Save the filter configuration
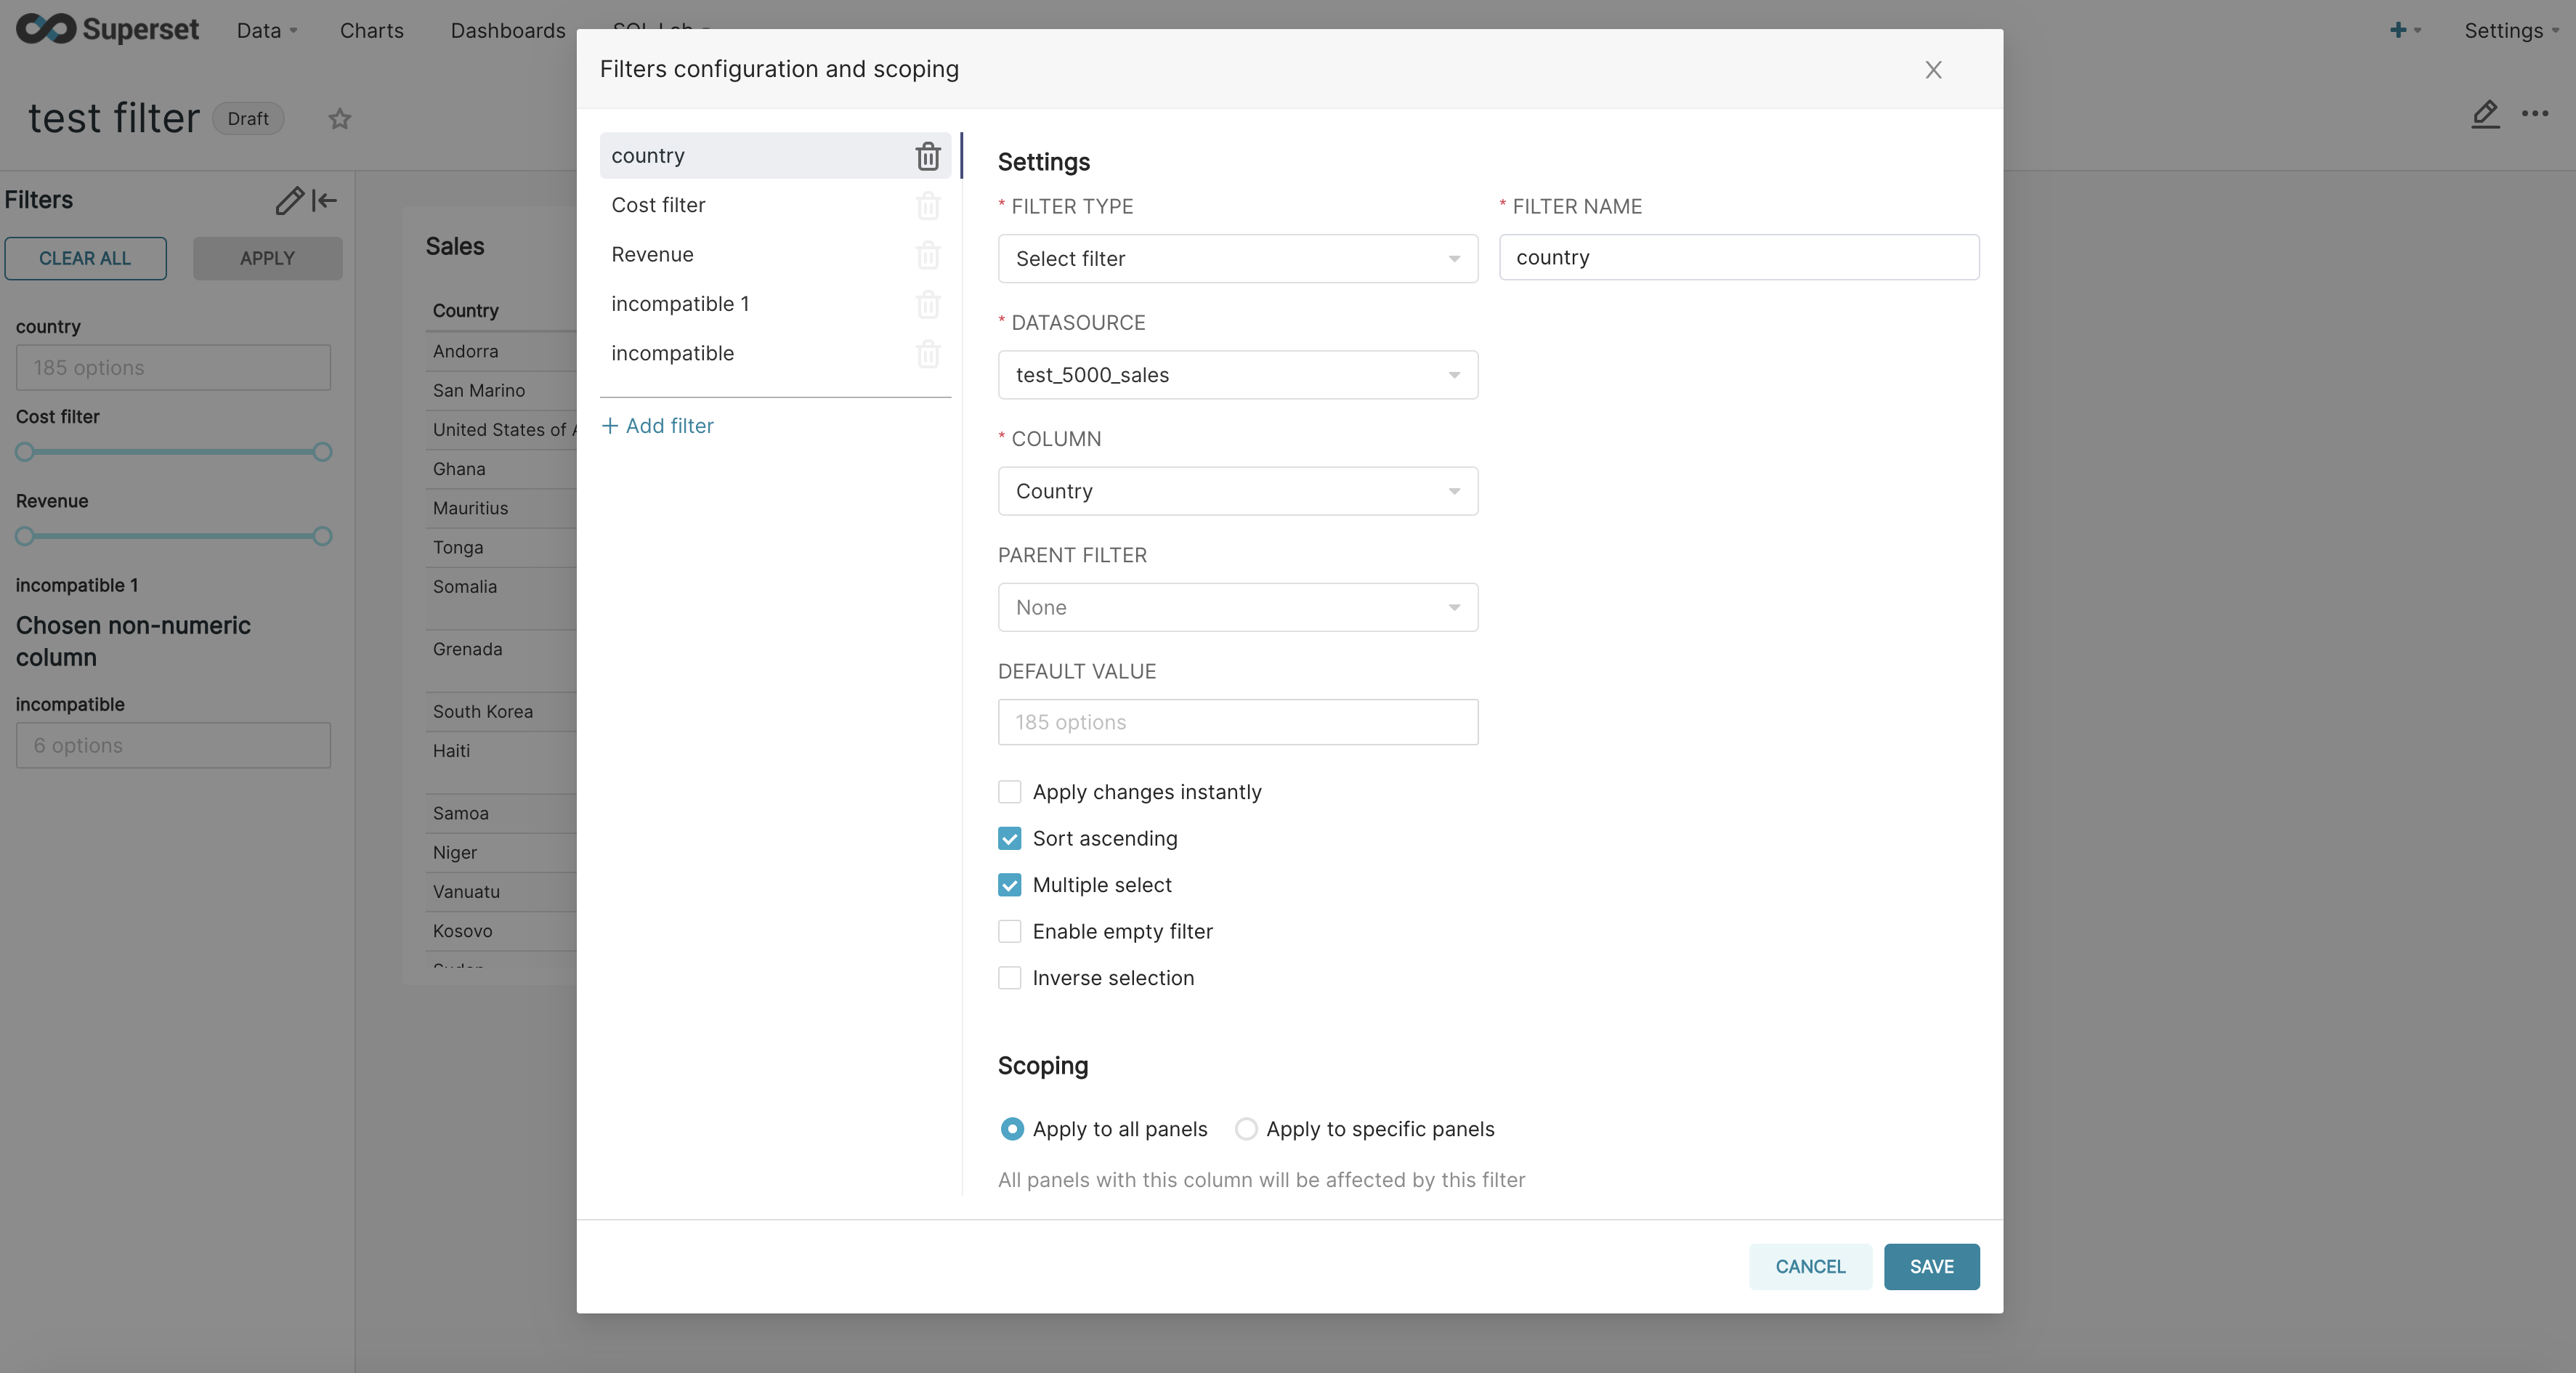This screenshot has width=2576, height=1373. tap(1931, 1266)
